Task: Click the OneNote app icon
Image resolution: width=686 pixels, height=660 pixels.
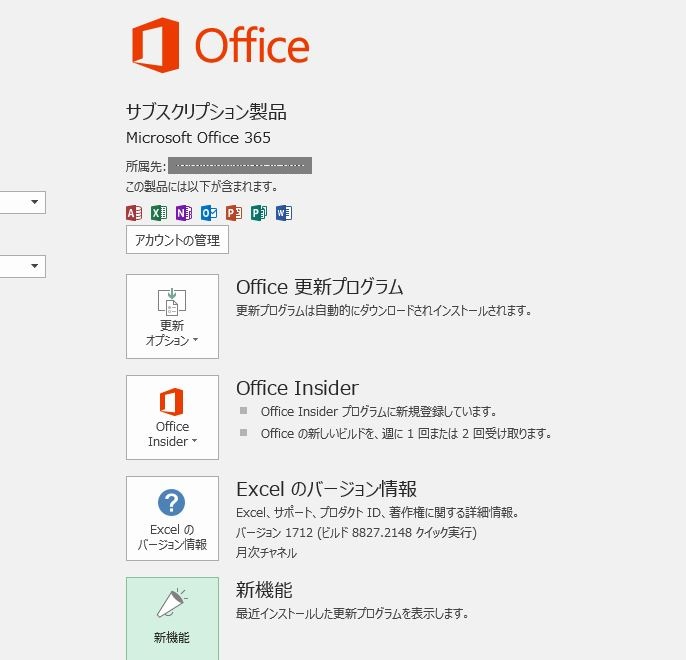Action: [184, 213]
